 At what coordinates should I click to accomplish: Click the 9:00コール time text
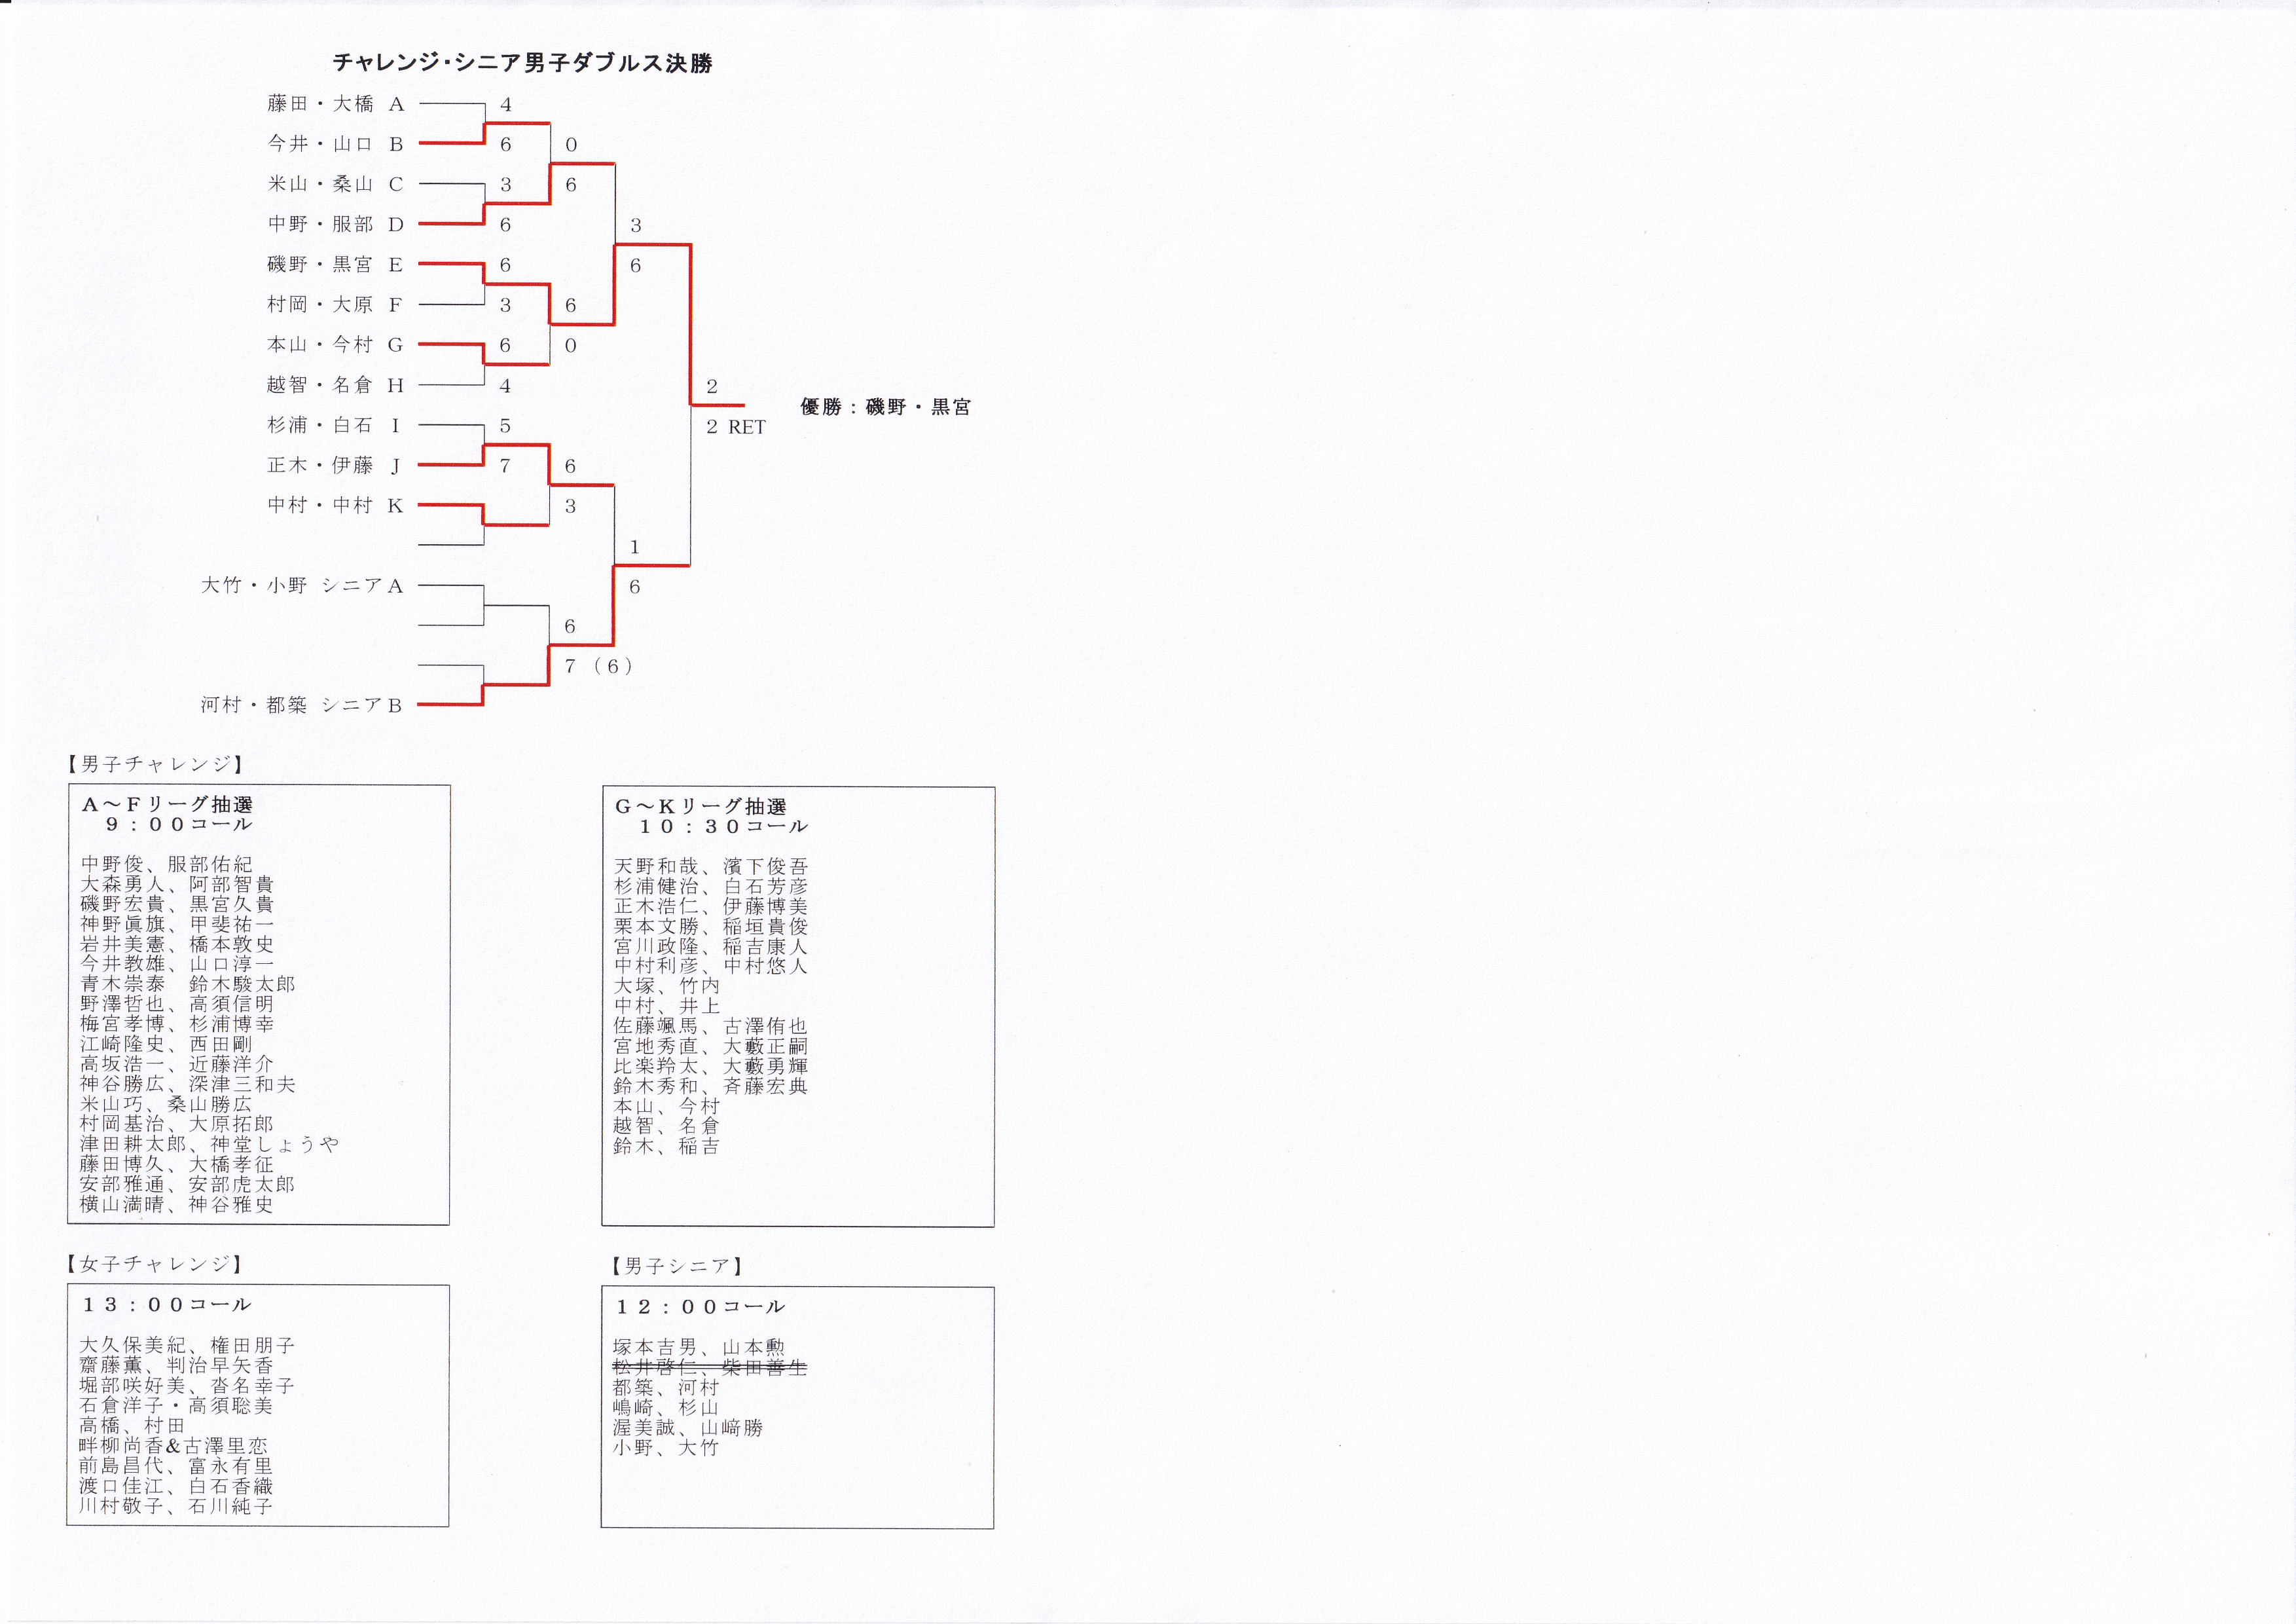pos(179,825)
